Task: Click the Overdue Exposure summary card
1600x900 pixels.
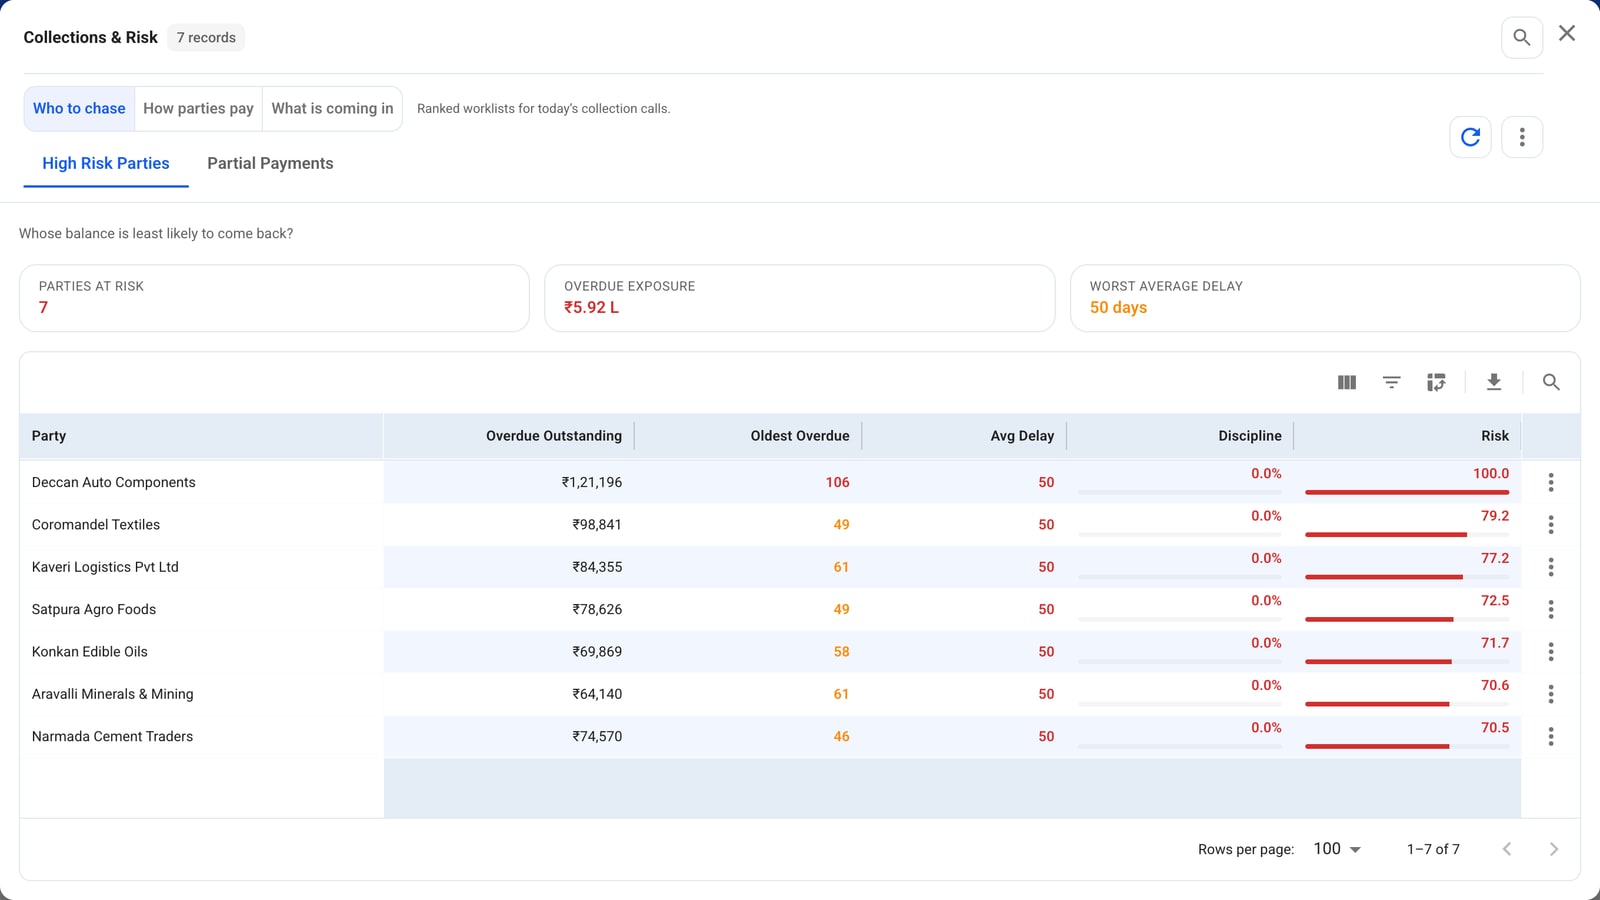Action: pyautogui.click(x=800, y=298)
